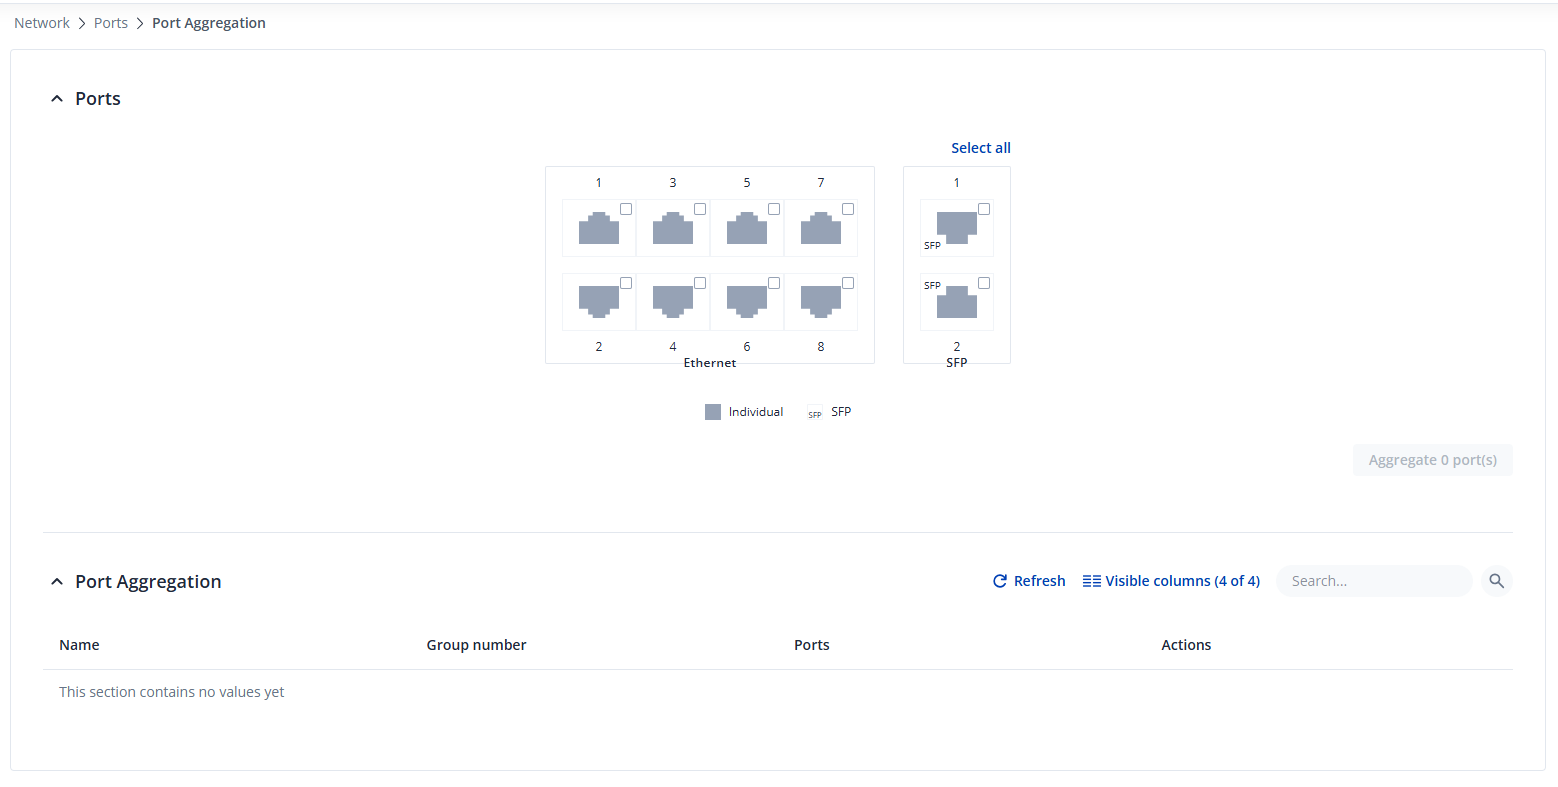
Task: Click the magnifier search icon
Action: [1496, 581]
